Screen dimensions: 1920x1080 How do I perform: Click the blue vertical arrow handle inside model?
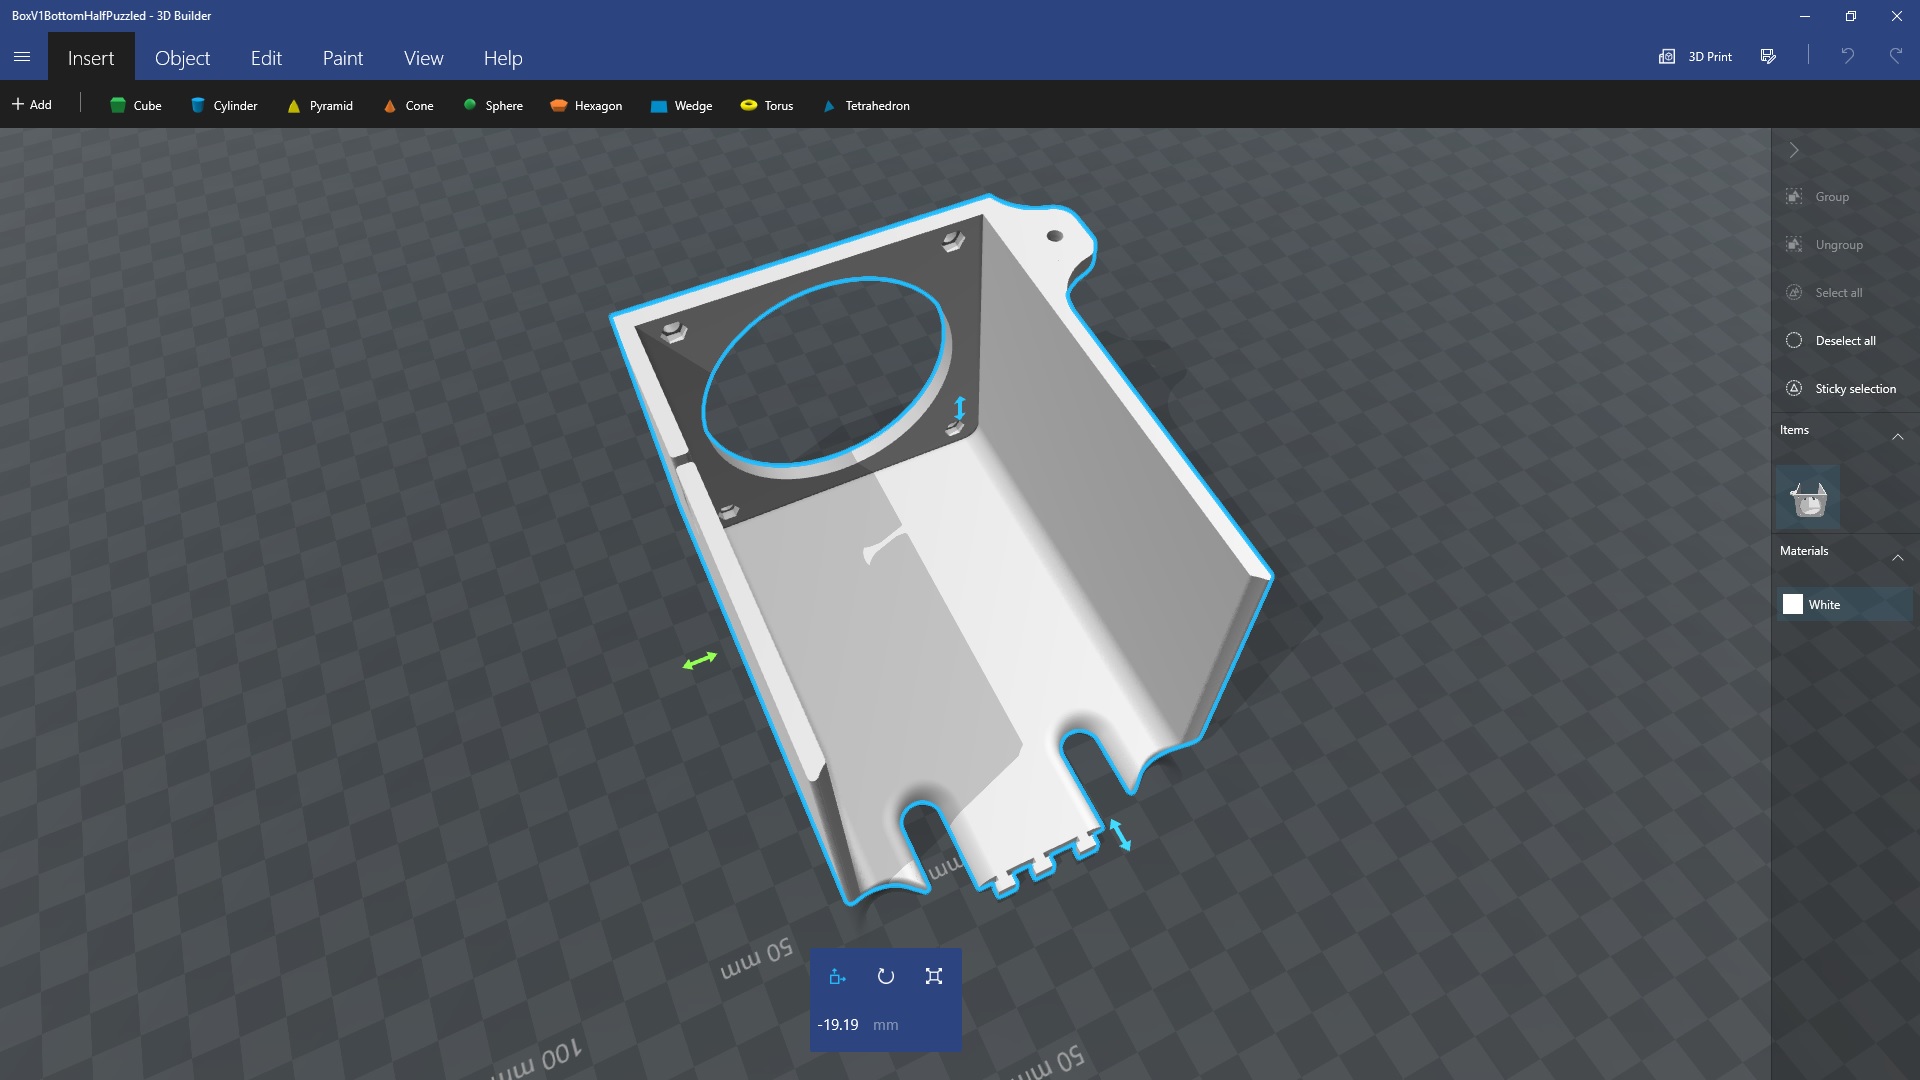tap(960, 408)
